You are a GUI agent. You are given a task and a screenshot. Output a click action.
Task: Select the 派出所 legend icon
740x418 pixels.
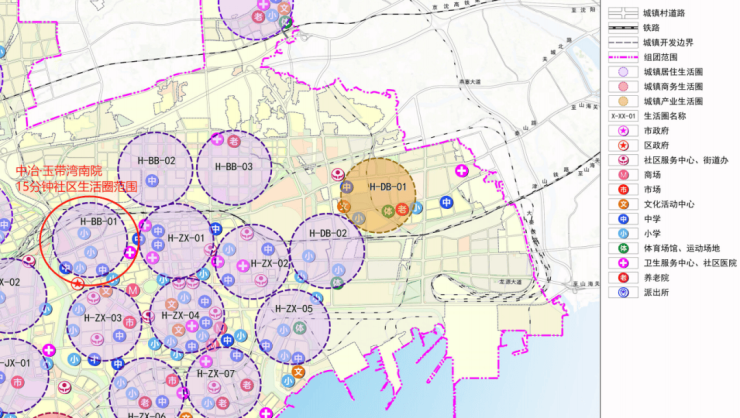tap(623, 293)
